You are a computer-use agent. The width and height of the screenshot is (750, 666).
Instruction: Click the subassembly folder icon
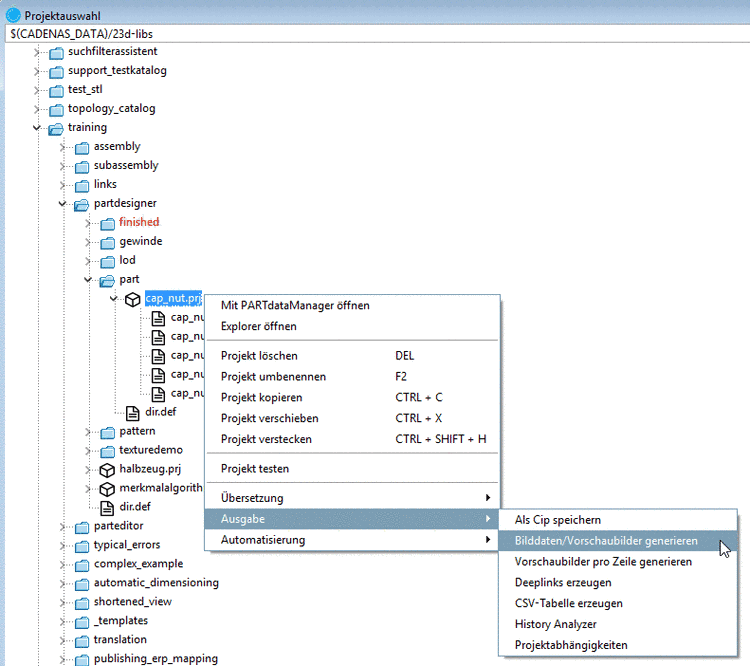[x=82, y=166]
